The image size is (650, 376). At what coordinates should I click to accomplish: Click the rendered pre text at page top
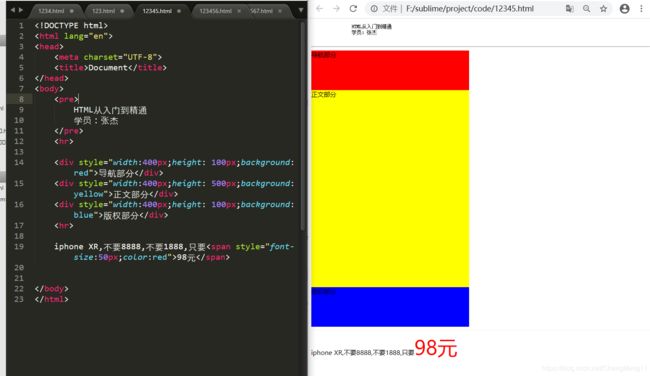(x=371, y=29)
